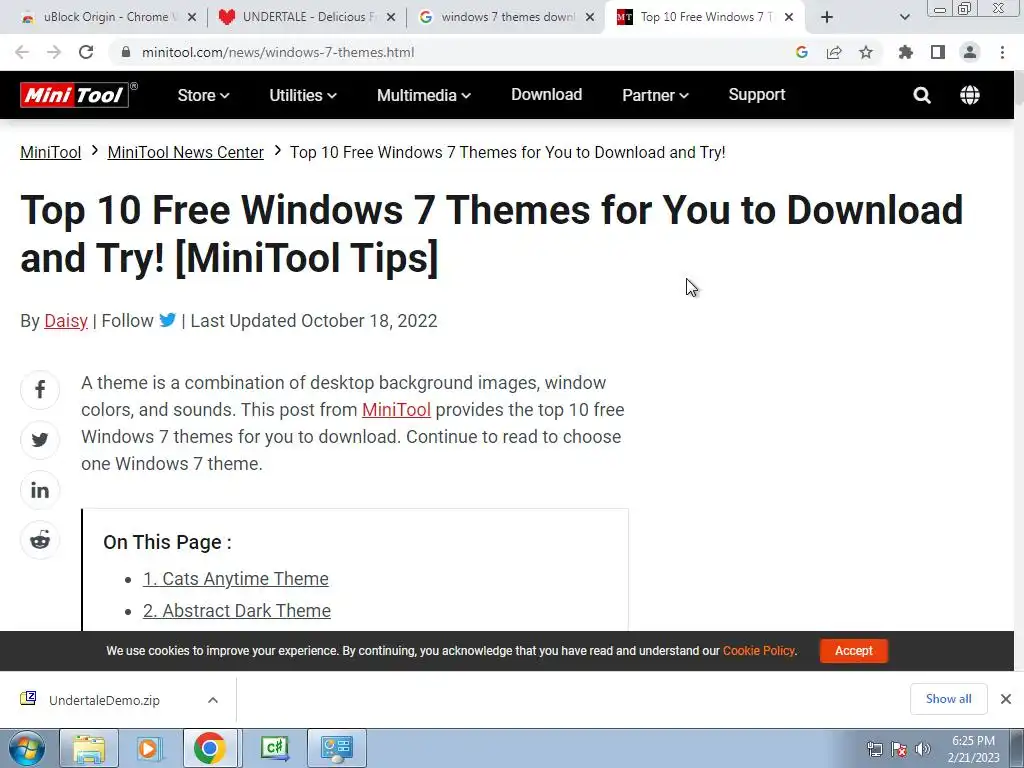Open the Extensions puzzle icon

pyautogui.click(x=906, y=52)
